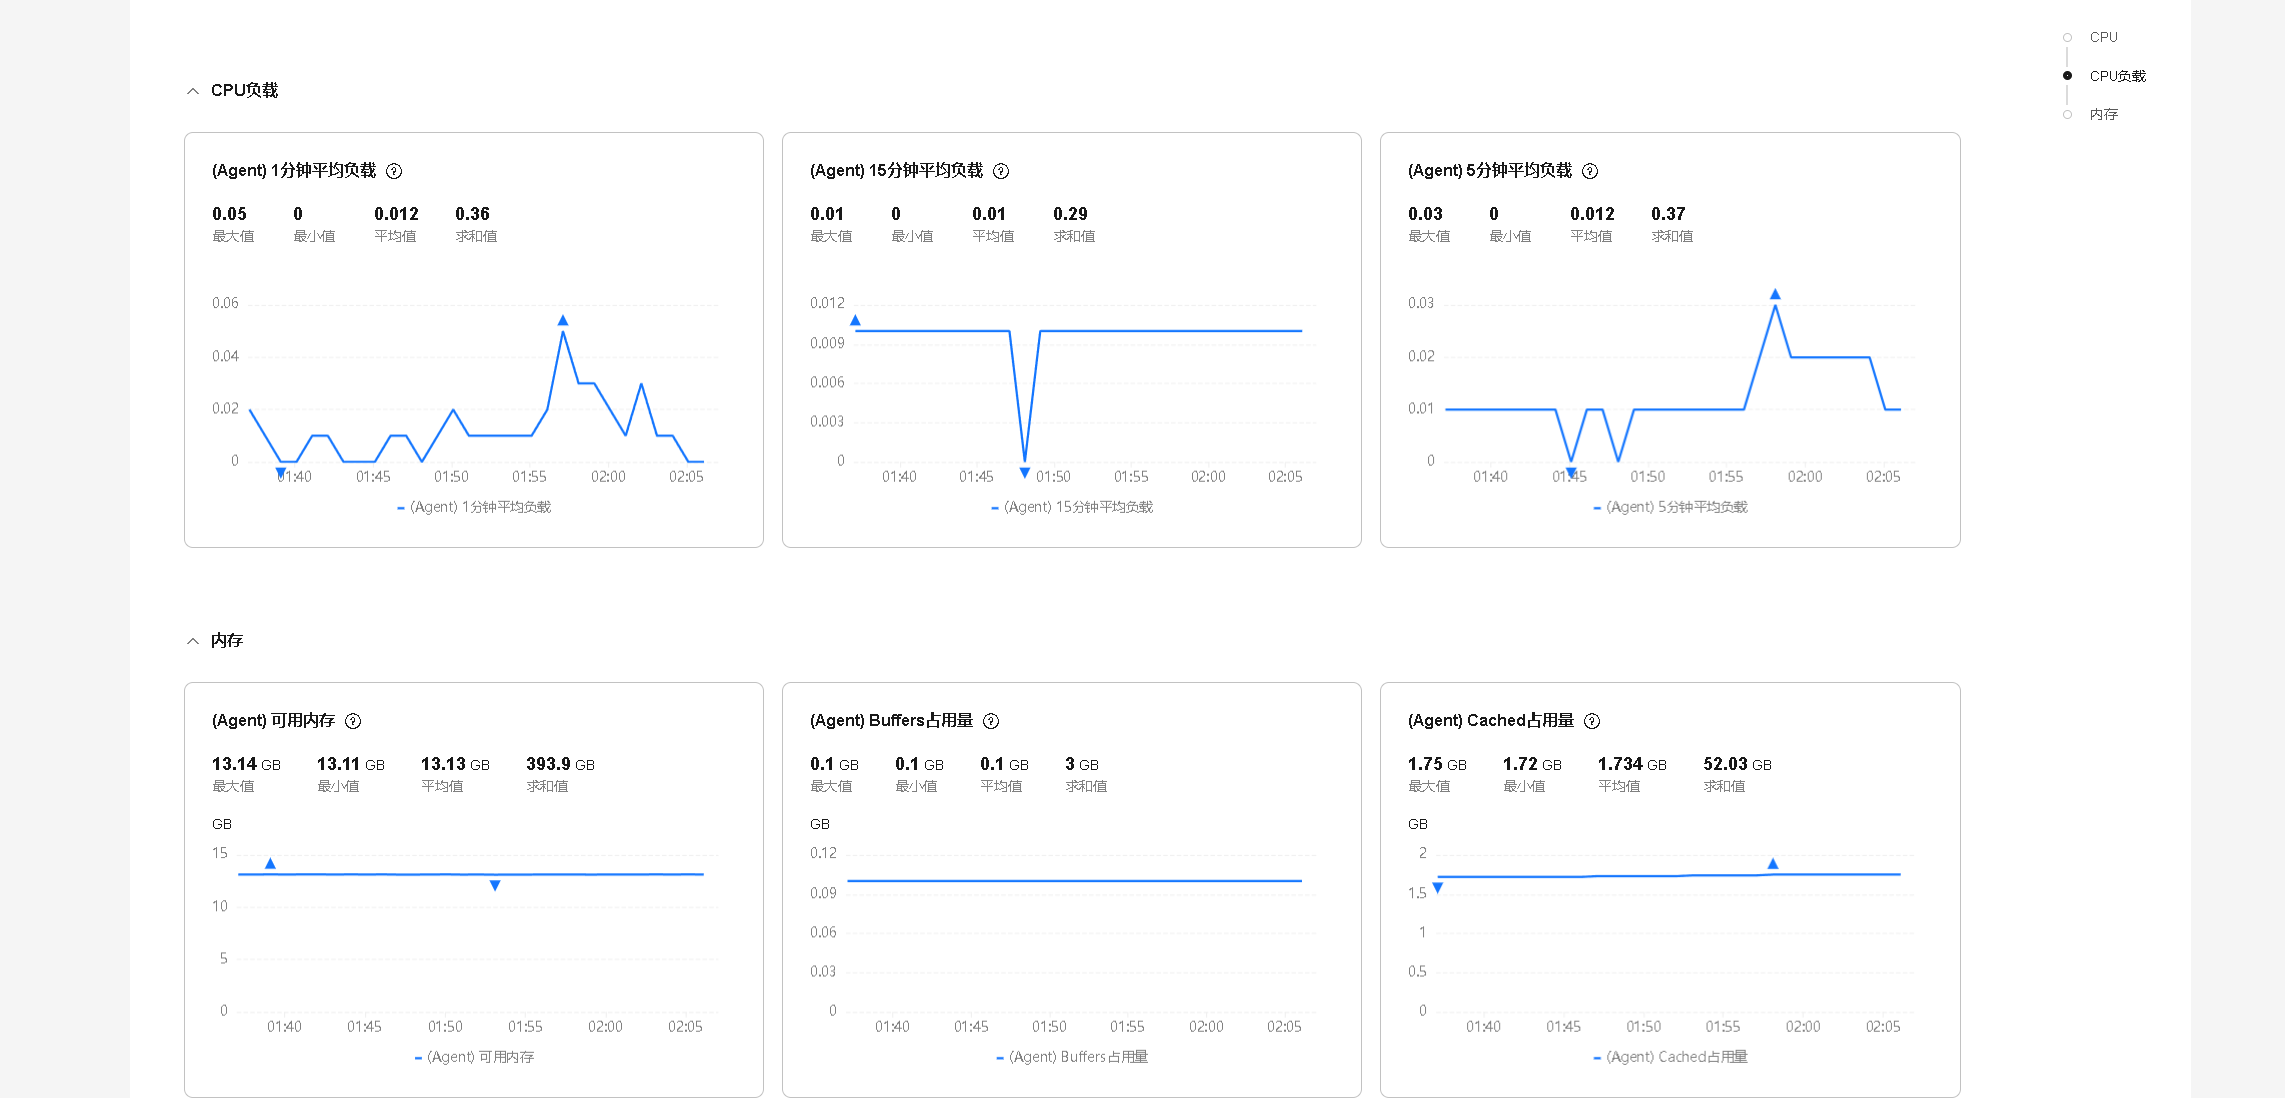Collapse the CPU负载 section
Screen dimensions: 2285x1098
(x=193, y=91)
